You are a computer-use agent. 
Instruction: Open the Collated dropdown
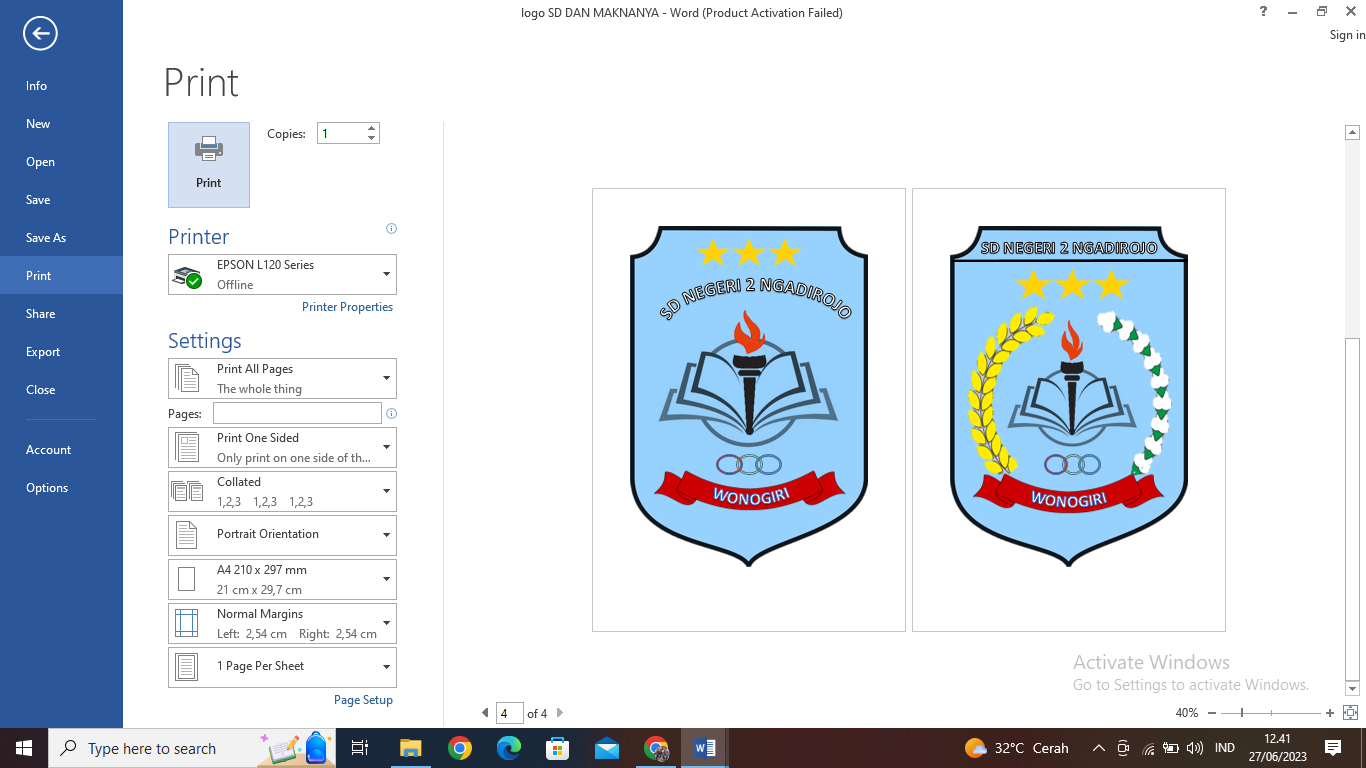pos(282,491)
